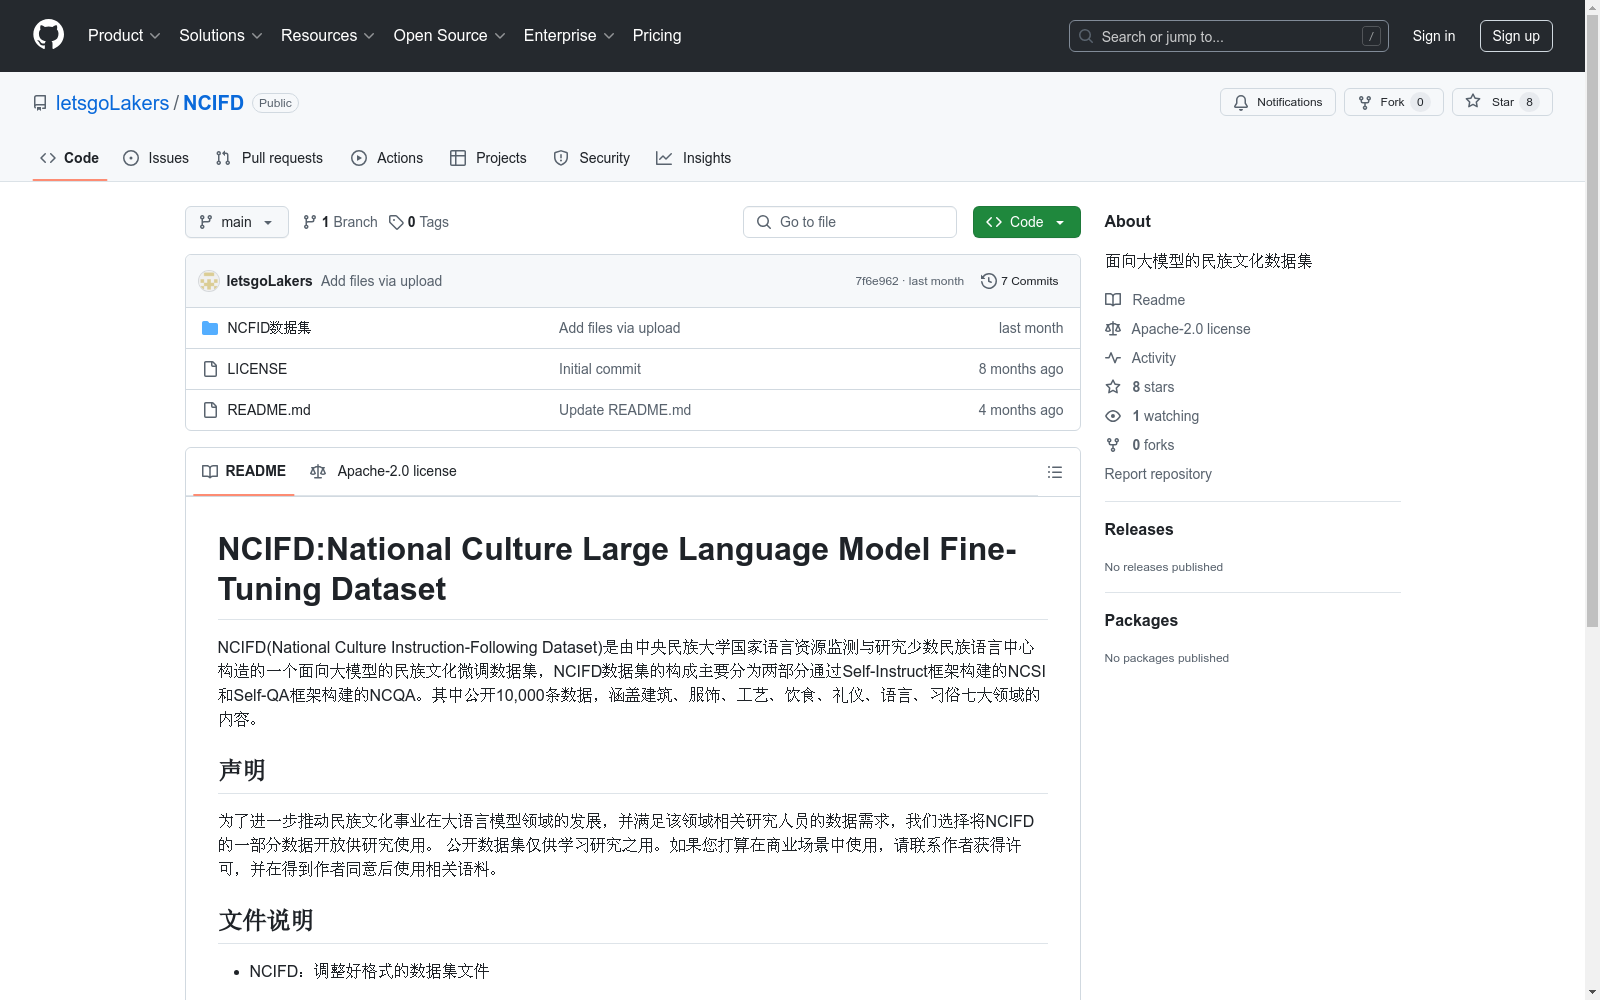Open the NCIFD repository title link

pos(213,103)
